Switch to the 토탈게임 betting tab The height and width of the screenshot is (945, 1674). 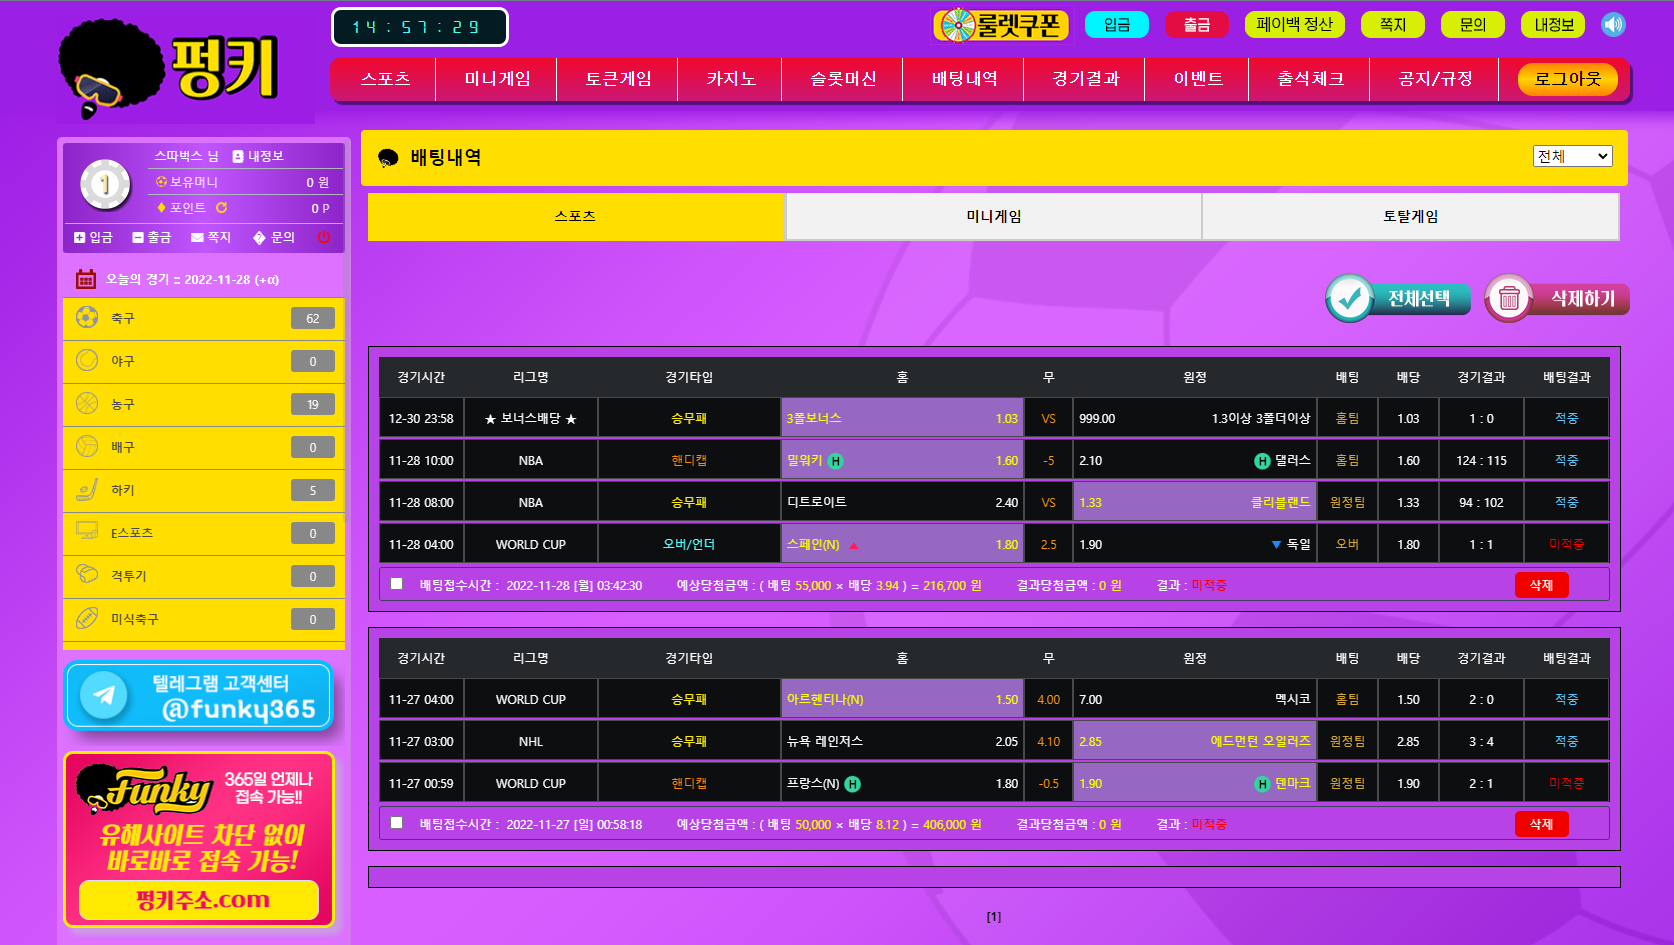pos(1410,216)
